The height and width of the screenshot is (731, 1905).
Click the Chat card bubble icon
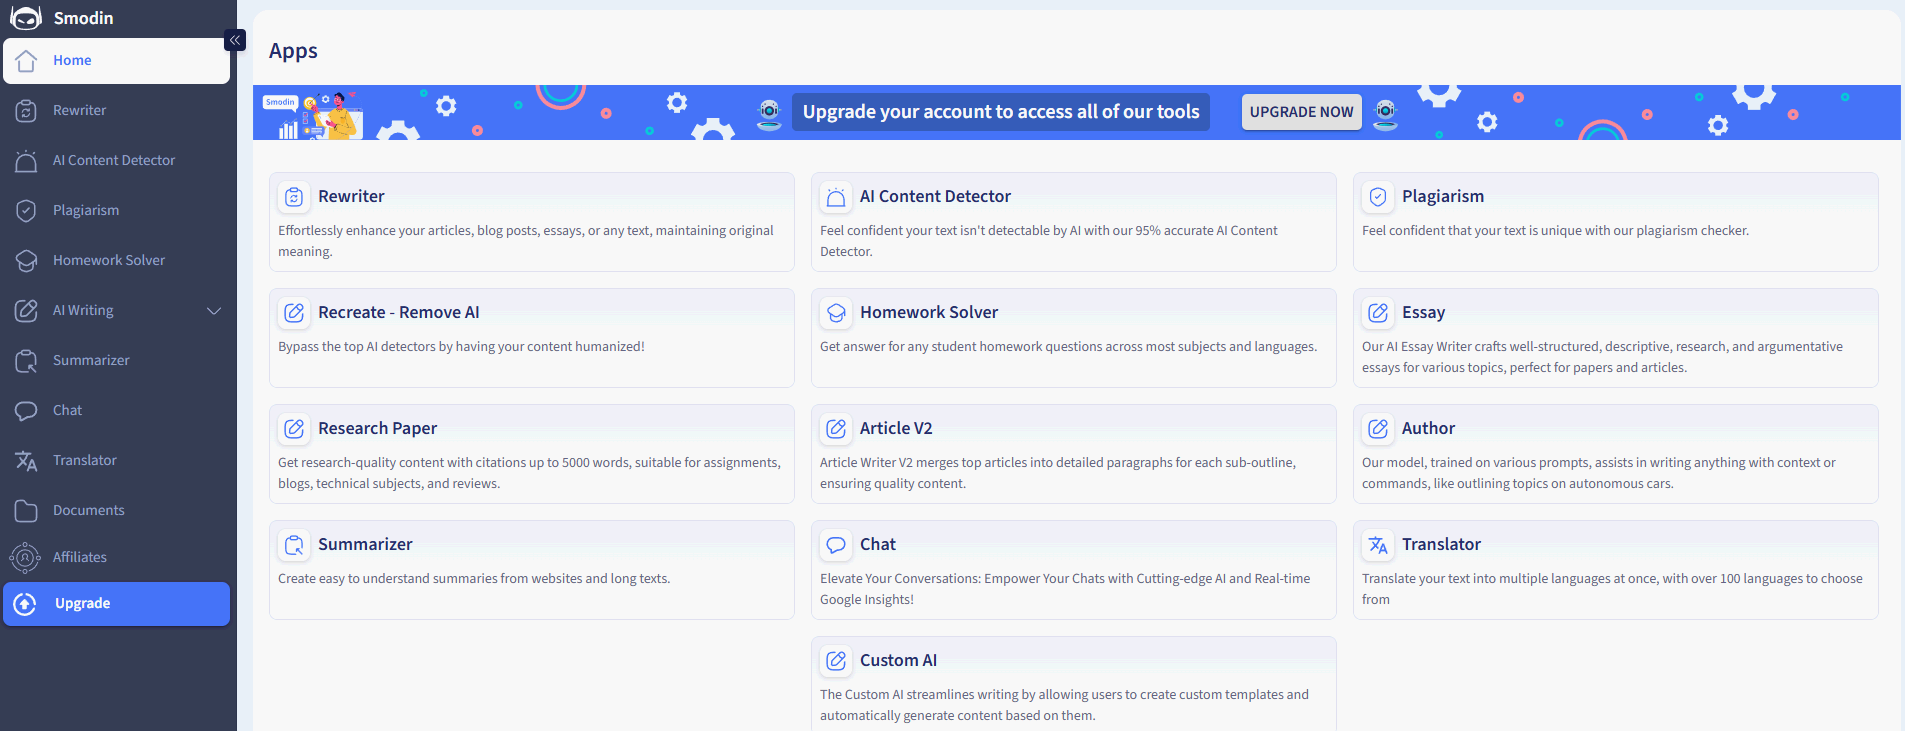(x=836, y=545)
